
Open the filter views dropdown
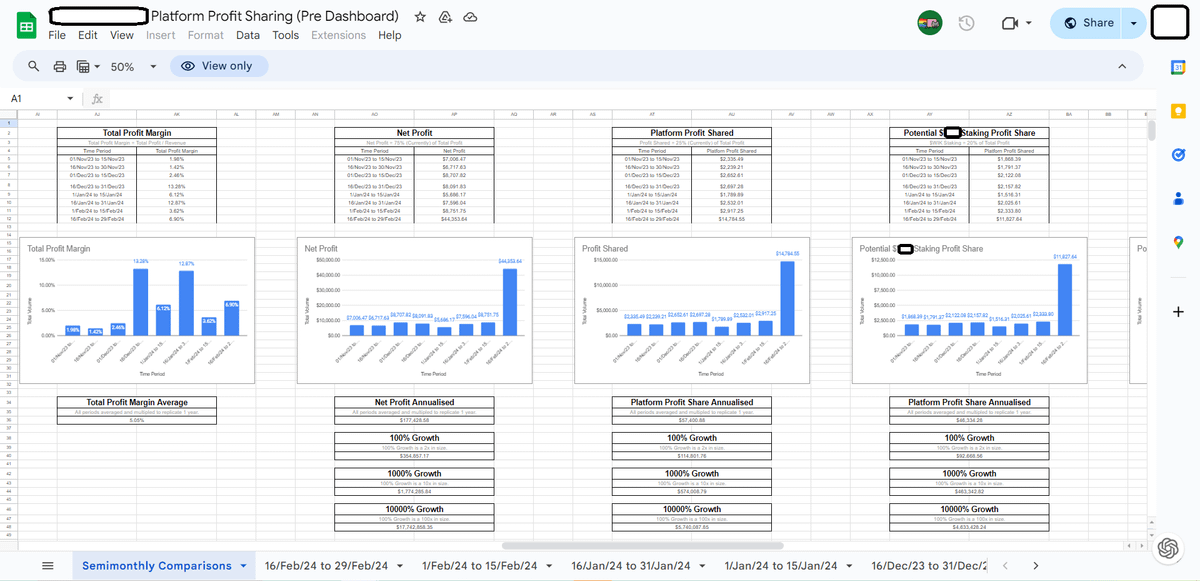[88, 66]
